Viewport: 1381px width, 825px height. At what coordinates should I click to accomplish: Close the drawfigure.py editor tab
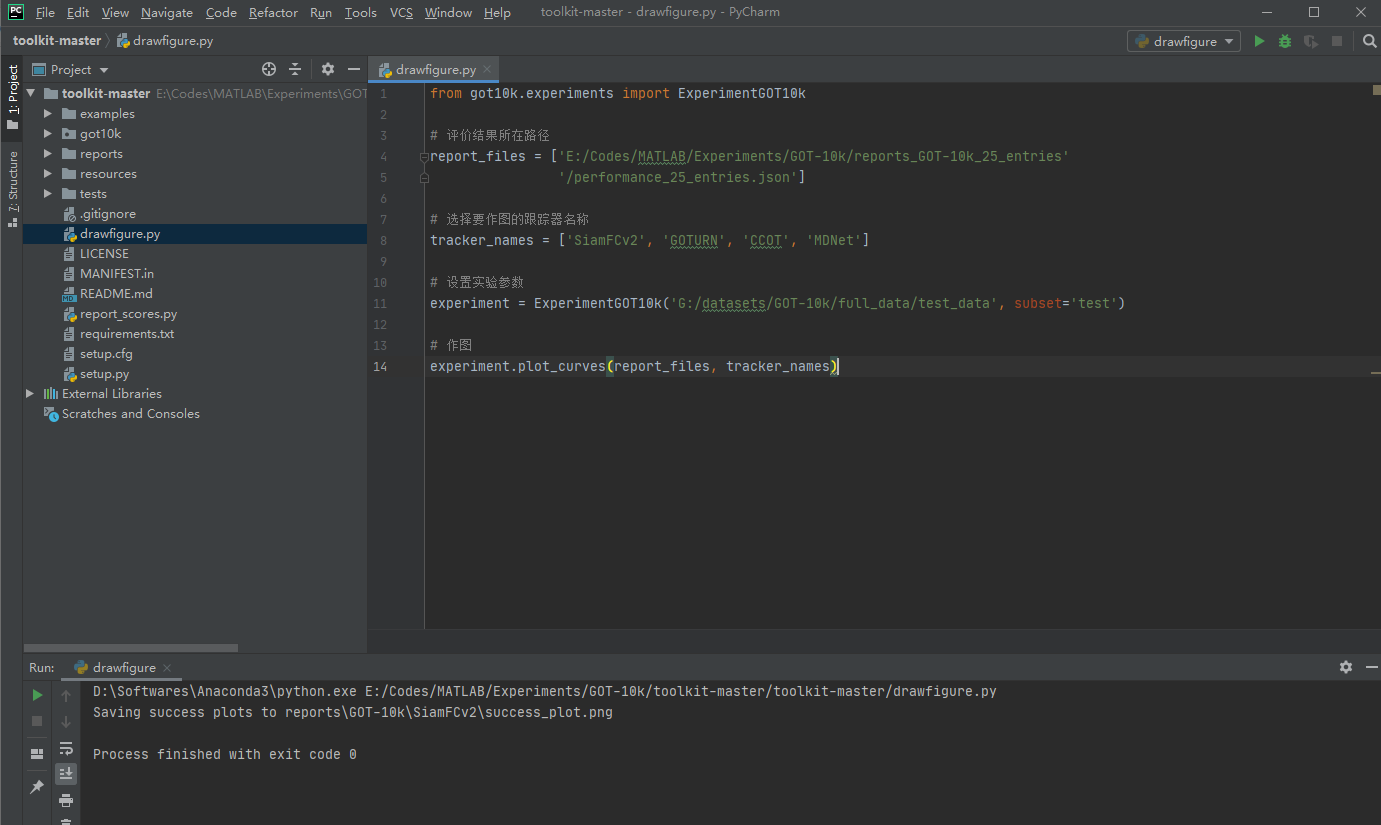click(487, 70)
